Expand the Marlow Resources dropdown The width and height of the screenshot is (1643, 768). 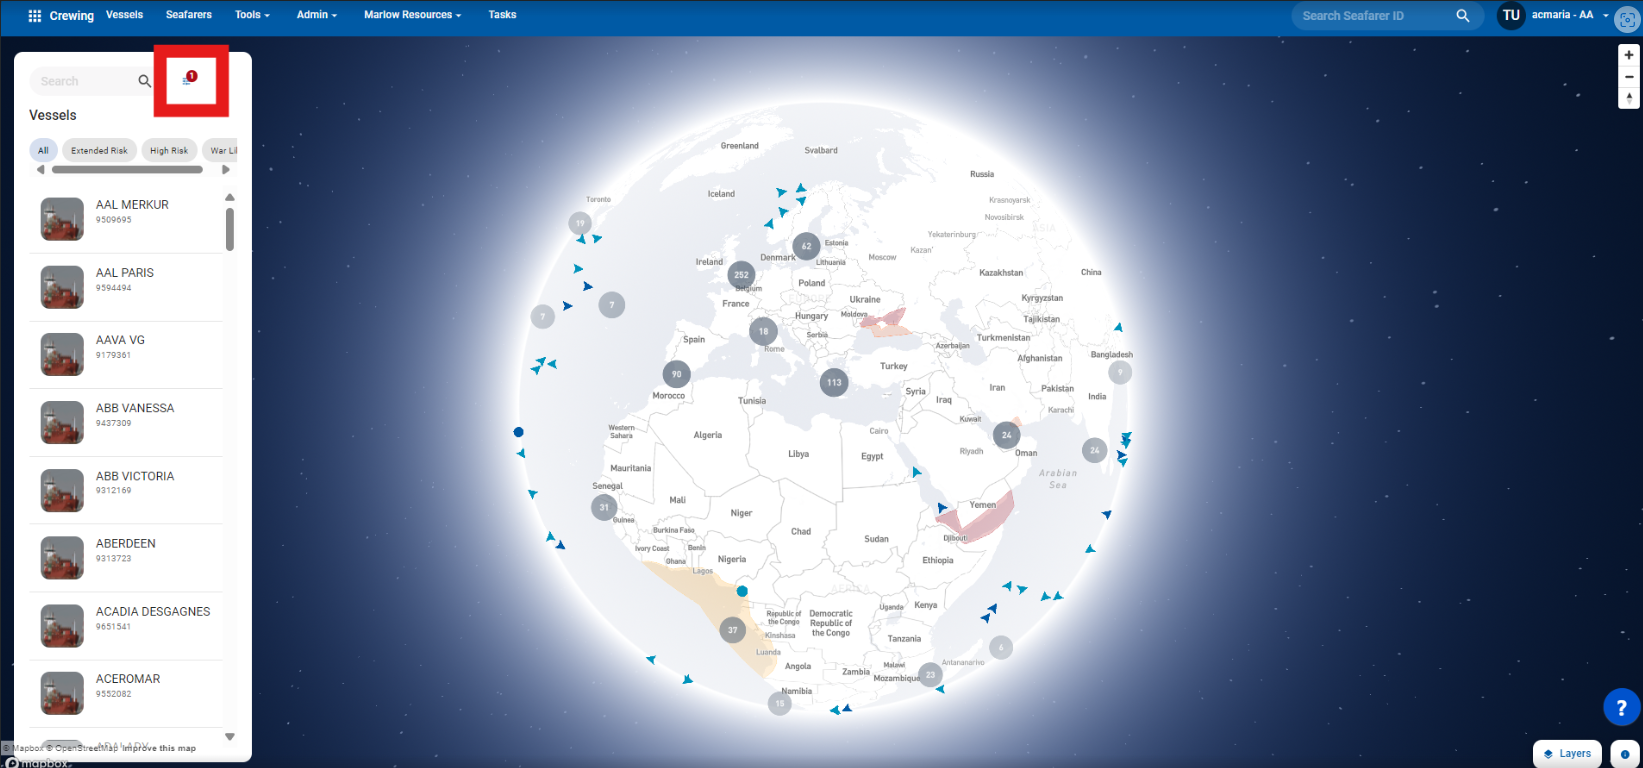pyautogui.click(x=413, y=15)
